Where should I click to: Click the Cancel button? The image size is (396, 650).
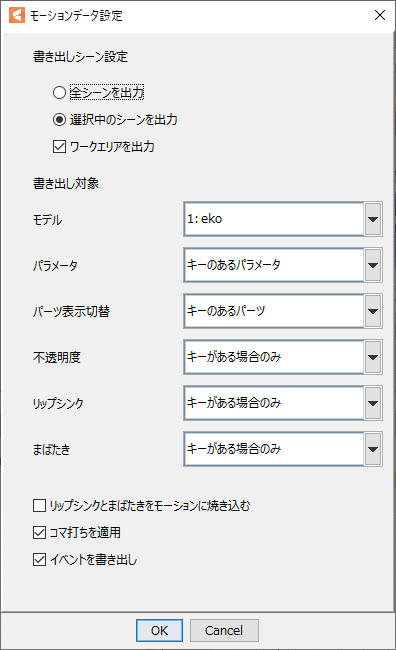pyautogui.click(x=224, y=631)
